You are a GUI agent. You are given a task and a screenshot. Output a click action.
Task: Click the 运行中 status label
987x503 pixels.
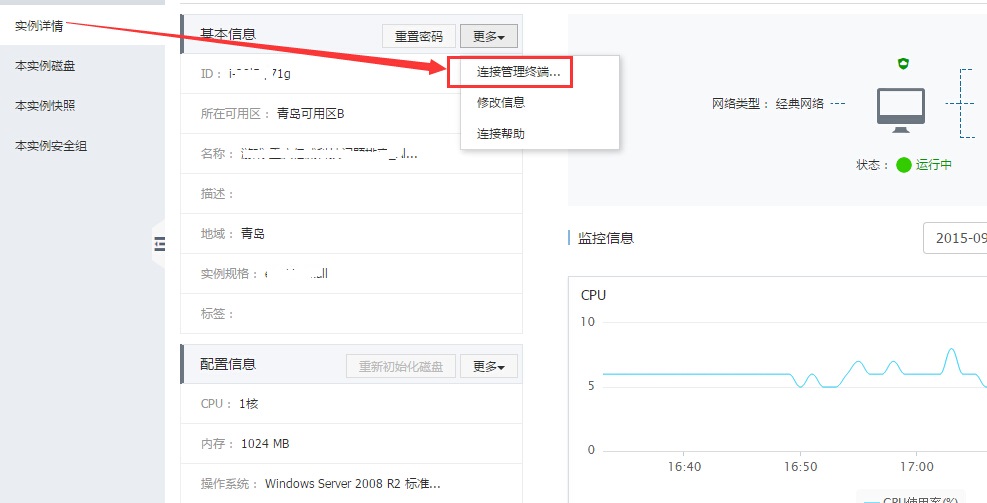[934, 165]
